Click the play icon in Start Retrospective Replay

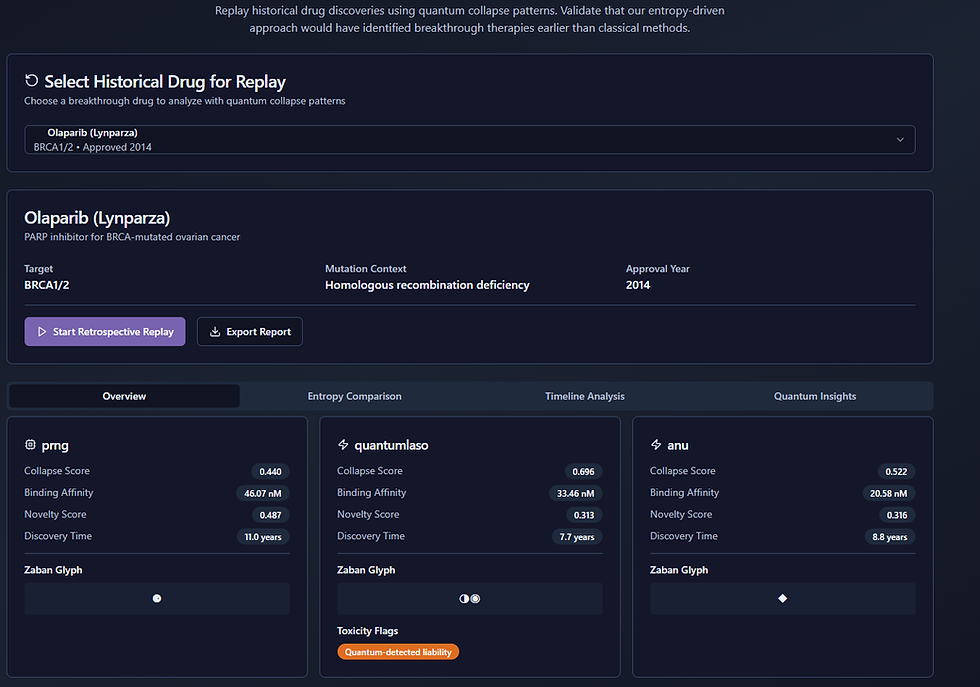click(42, 332)
